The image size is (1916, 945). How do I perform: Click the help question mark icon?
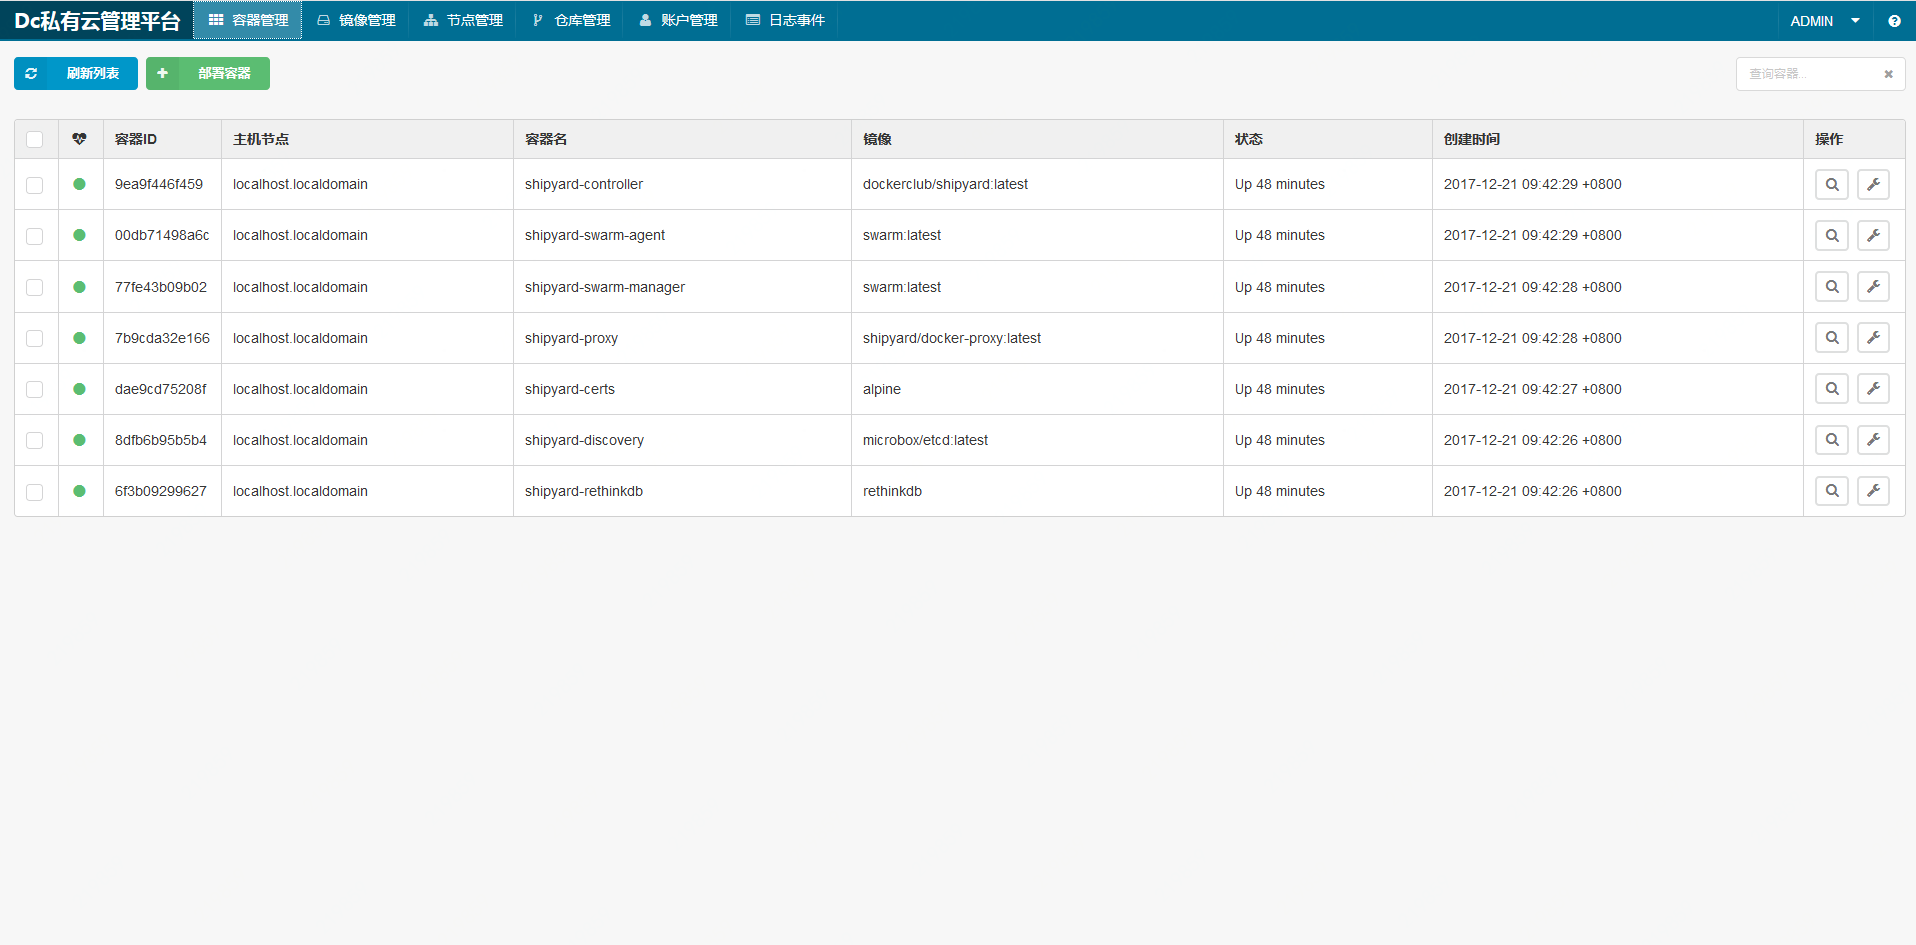click(x=1894, y=21)
